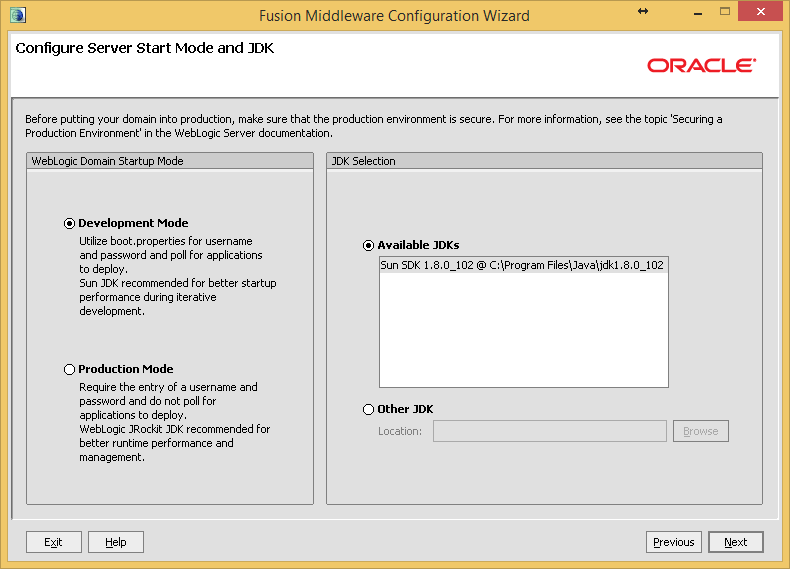Close the Configuration Wizard window
Viewport: 790px width, 569px height.
(x=761, y=11)
